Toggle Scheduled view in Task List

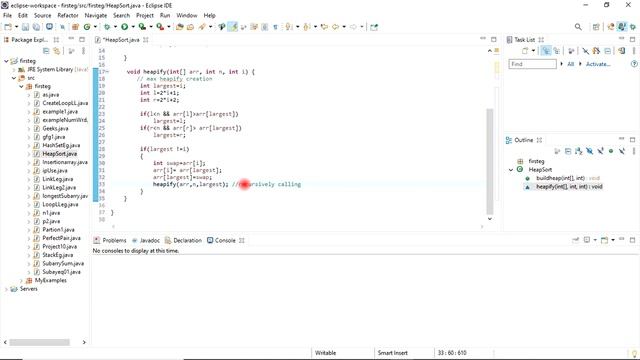click(556, 51)
